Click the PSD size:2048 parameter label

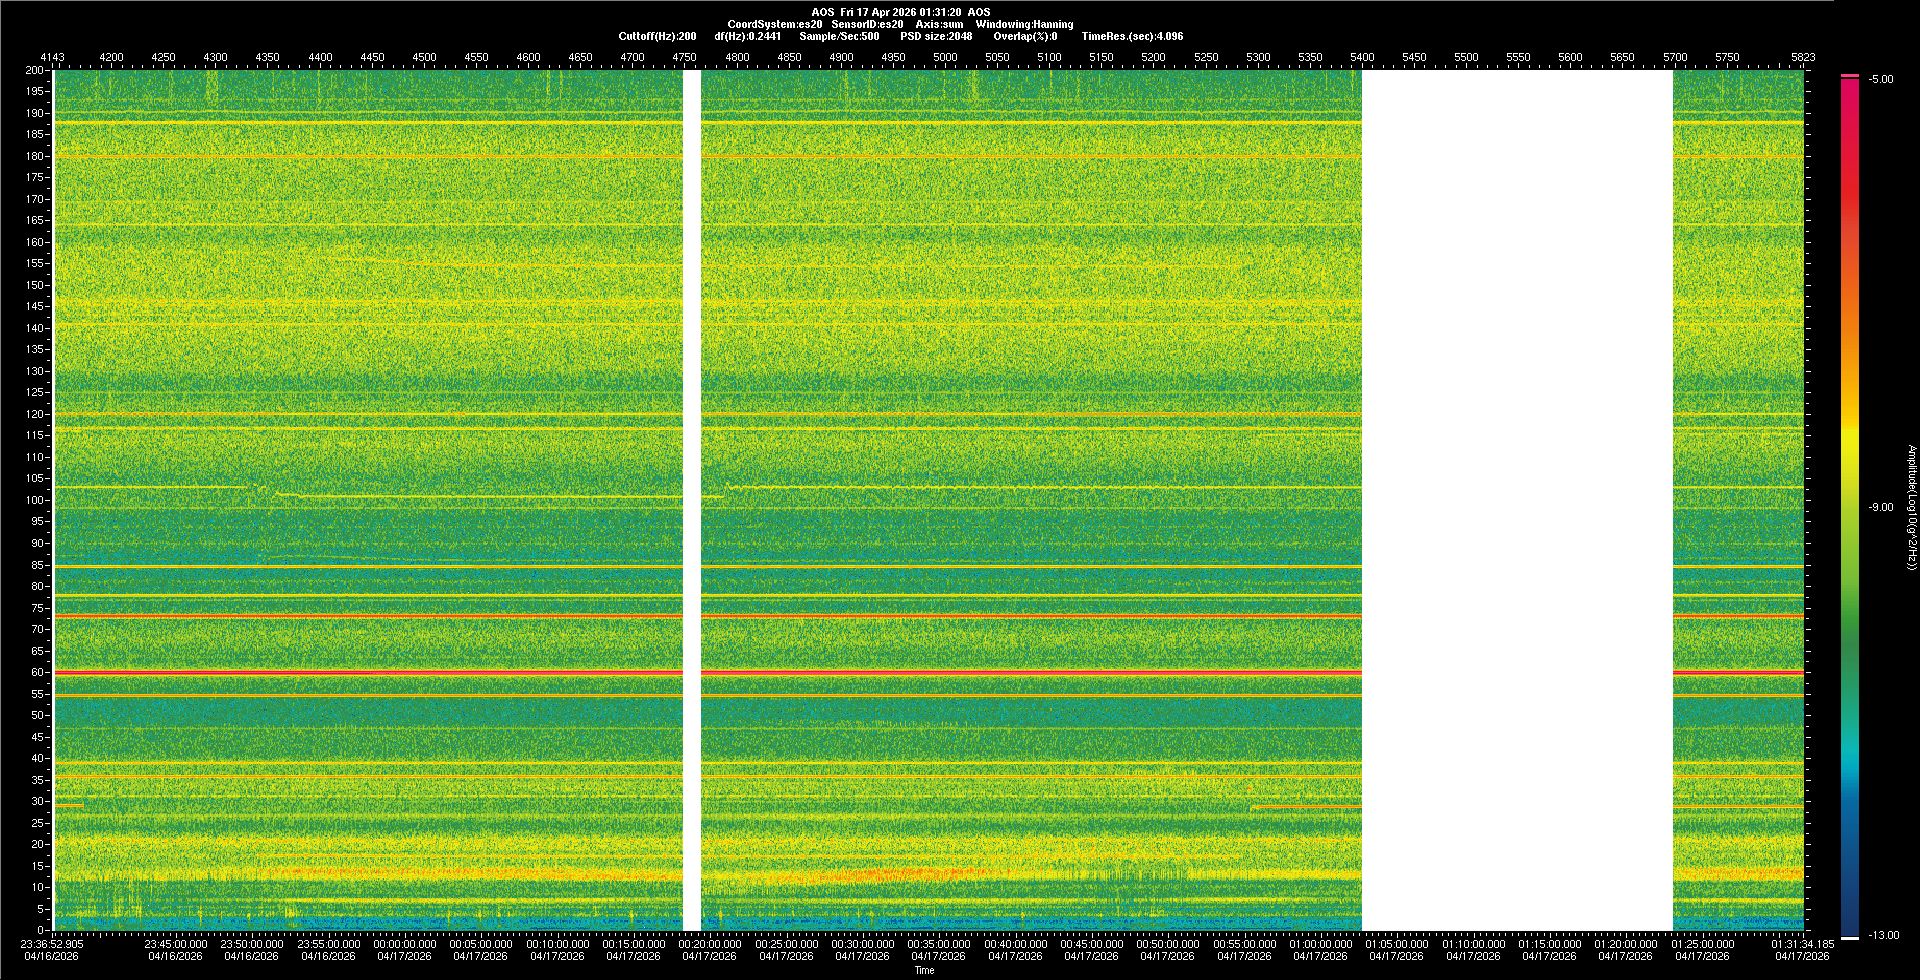pyautogui.click(x=935, y=36)
